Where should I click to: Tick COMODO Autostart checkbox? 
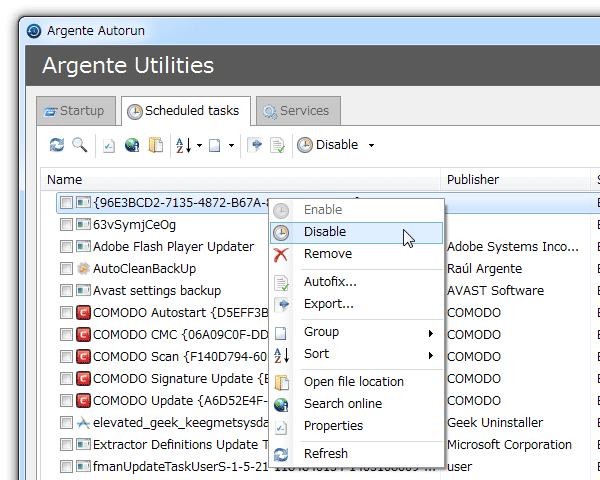[66, 313]
